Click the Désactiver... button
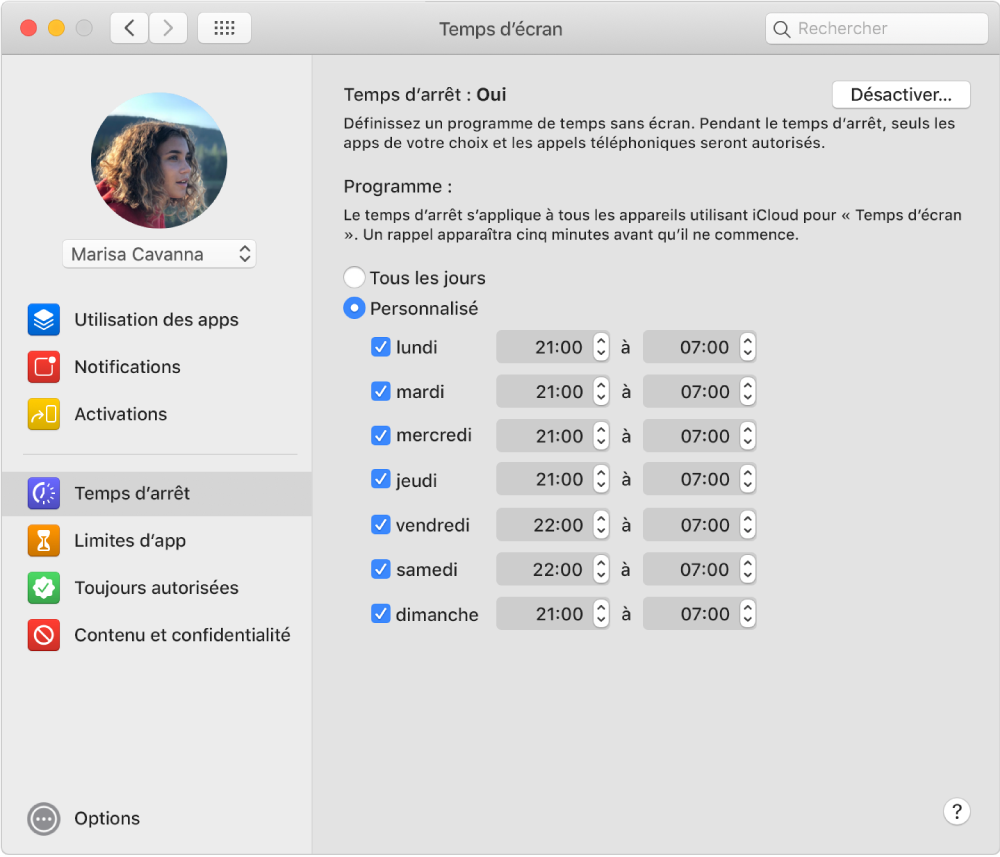Viewport: 1000px width, 857px height. pyautogui.click(x=901, y=95)
